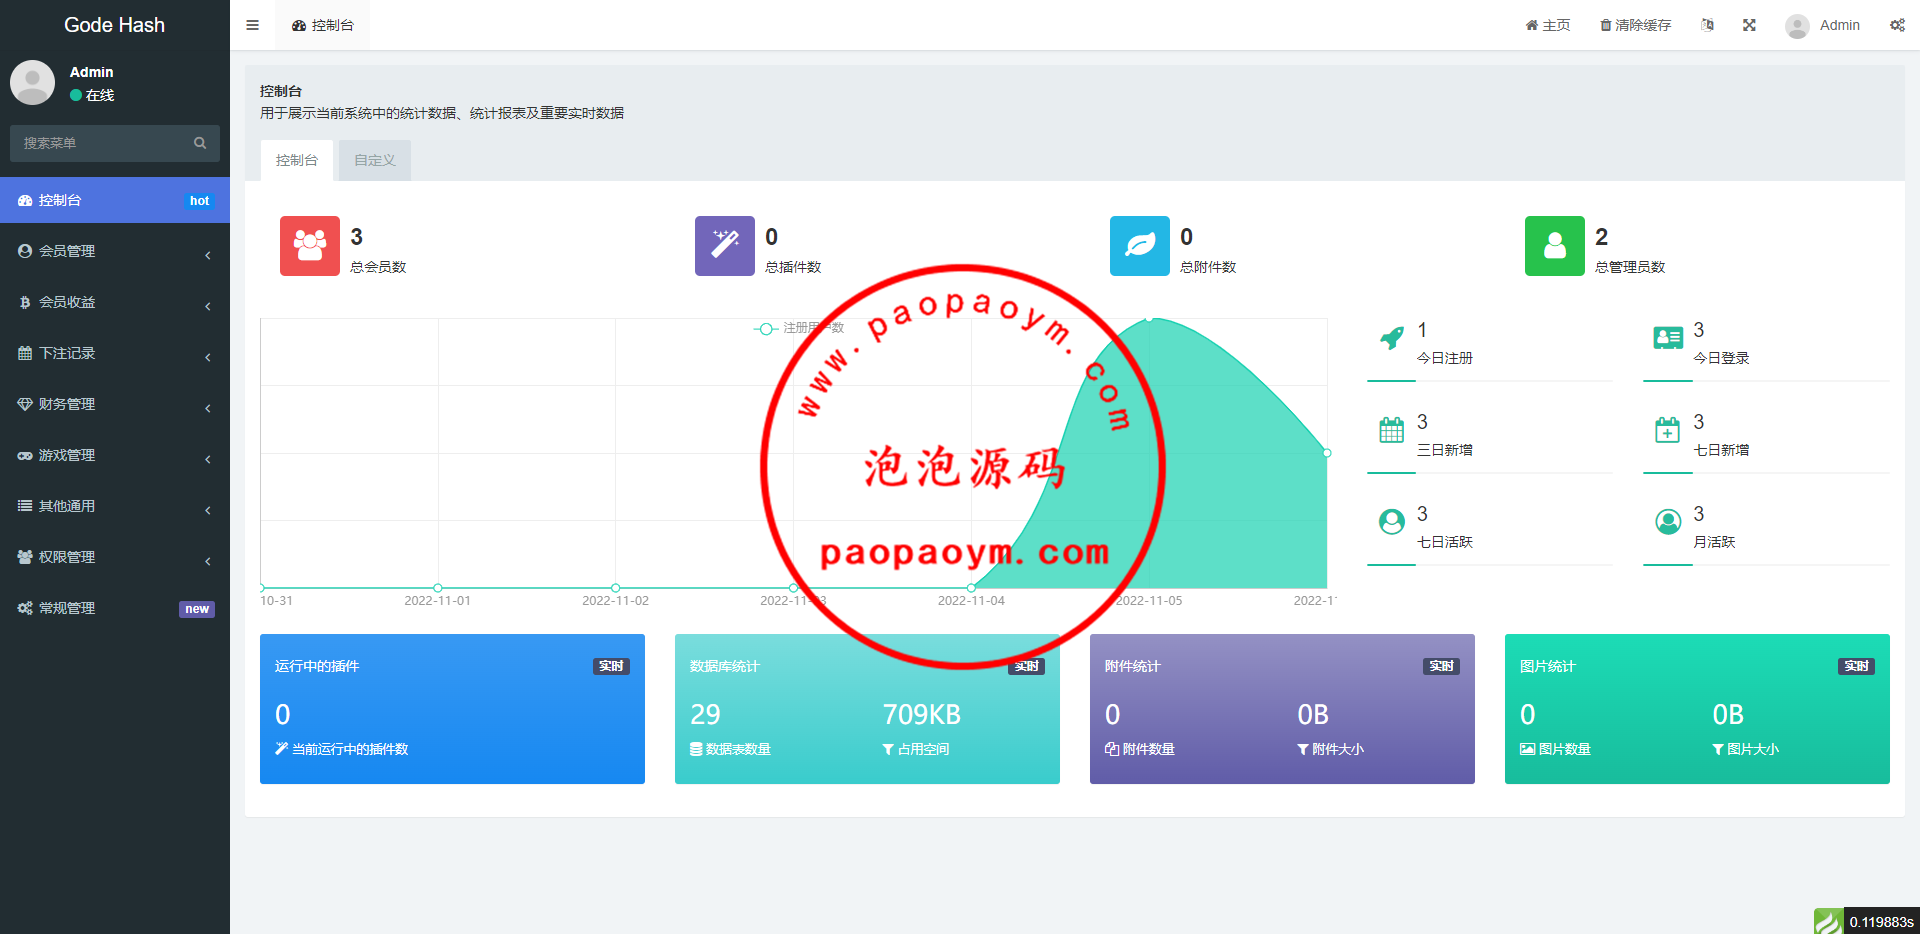1920x934 pixels.
Task: Expand 会员管理 chevron arrow
Action: [208, 255]
